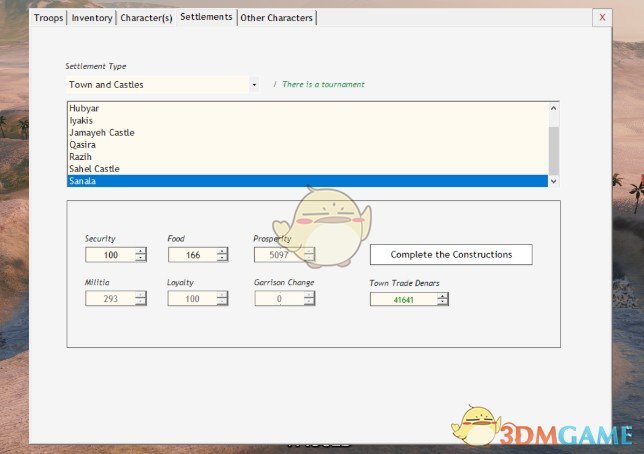Select Jamayeh Castle in the list
Viewport: 644px width, 454px height.
click(x=307, y=132)
